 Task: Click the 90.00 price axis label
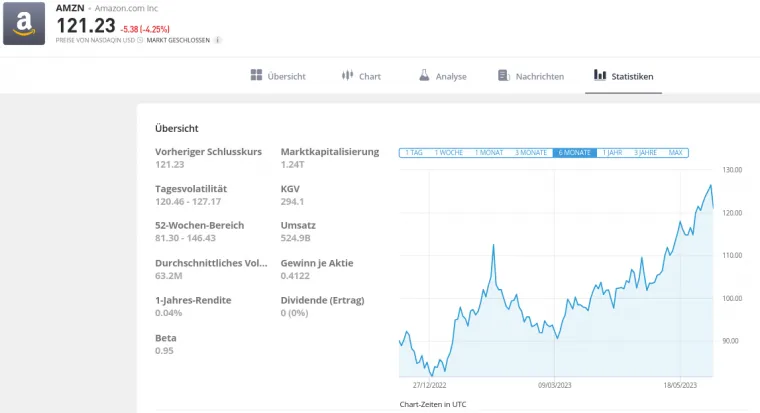coord(730,341)
